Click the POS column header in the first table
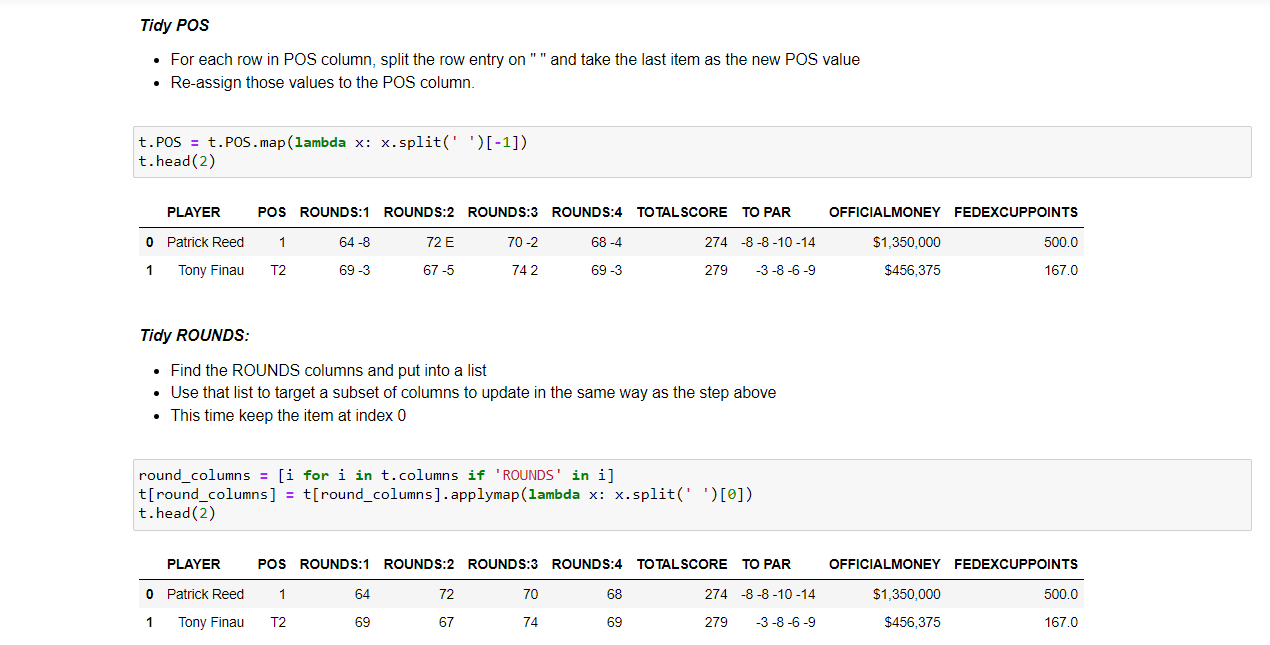This screenshot has width=1270, height=645. tap(271, 212)
